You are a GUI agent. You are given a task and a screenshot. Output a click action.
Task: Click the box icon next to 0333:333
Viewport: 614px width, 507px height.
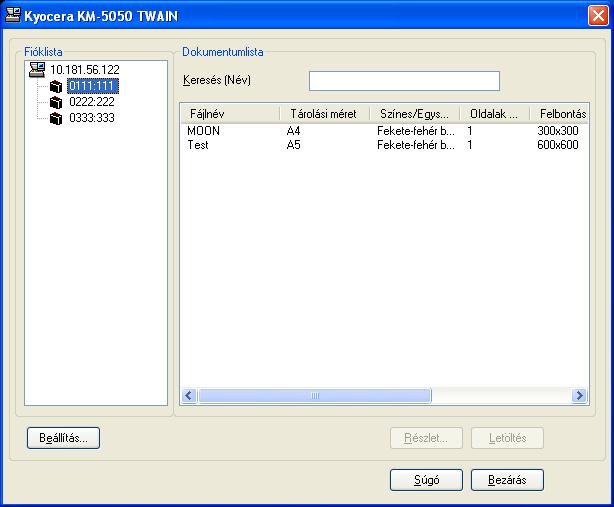point(56,118)
